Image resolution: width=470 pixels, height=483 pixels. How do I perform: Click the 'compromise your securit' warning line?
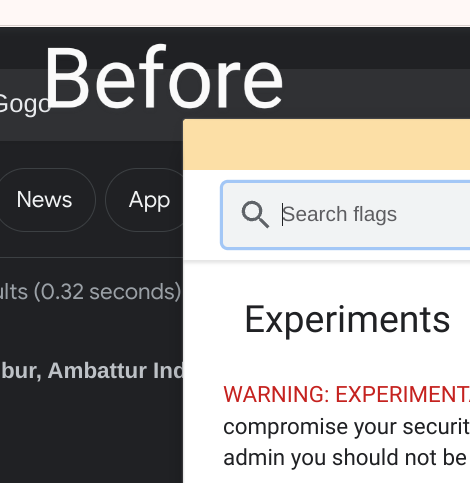pos(347,427)
